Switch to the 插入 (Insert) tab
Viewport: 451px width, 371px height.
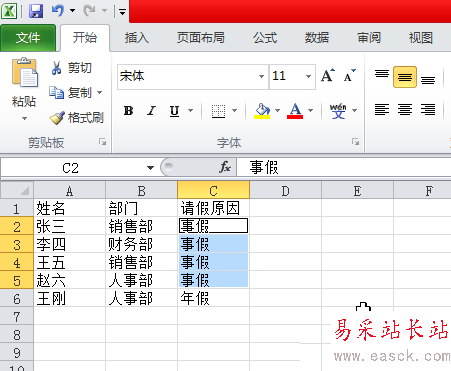(136, 38)
